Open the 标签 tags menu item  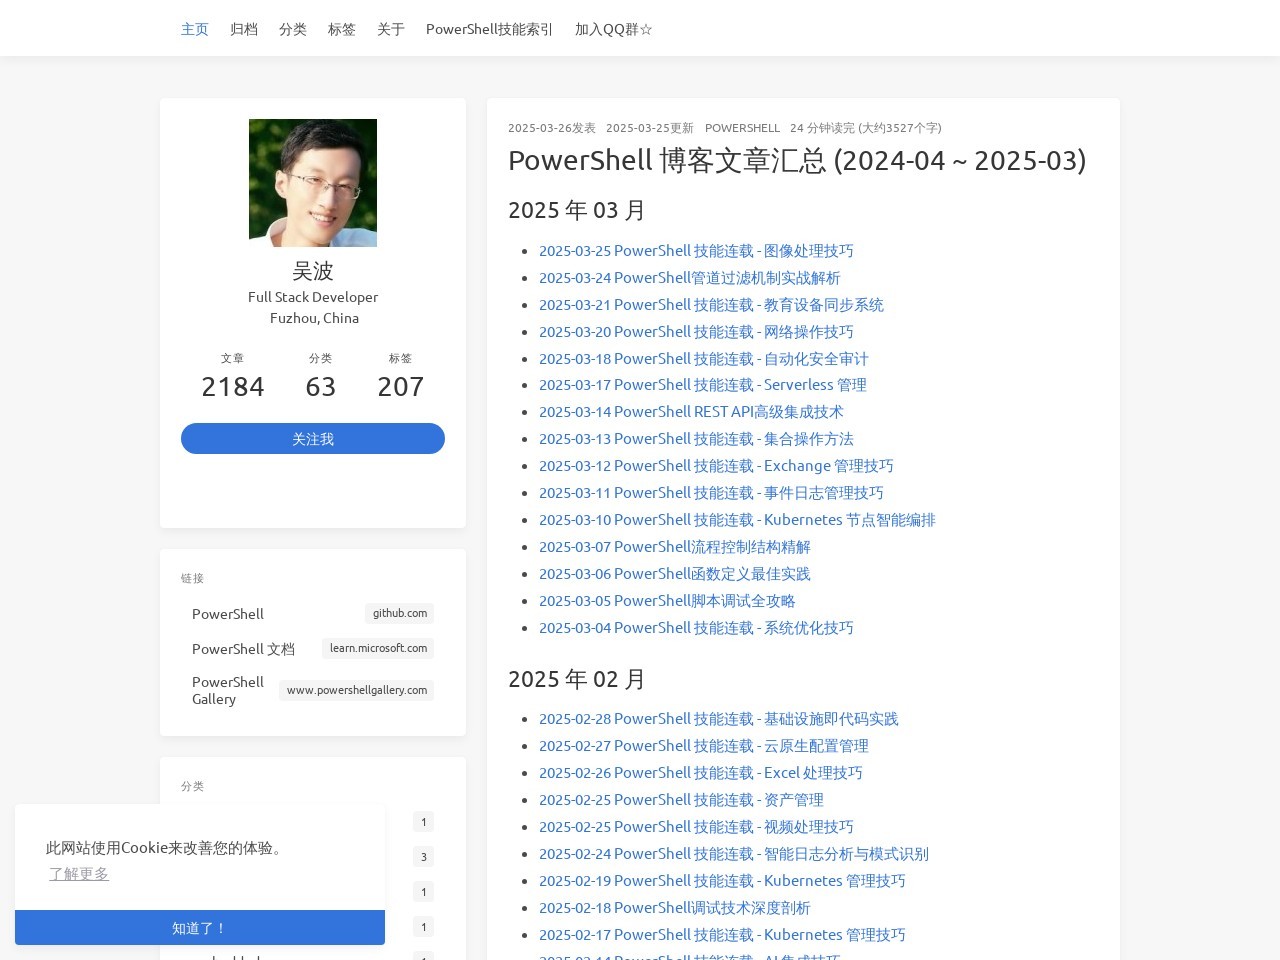[x=341, y=29]
